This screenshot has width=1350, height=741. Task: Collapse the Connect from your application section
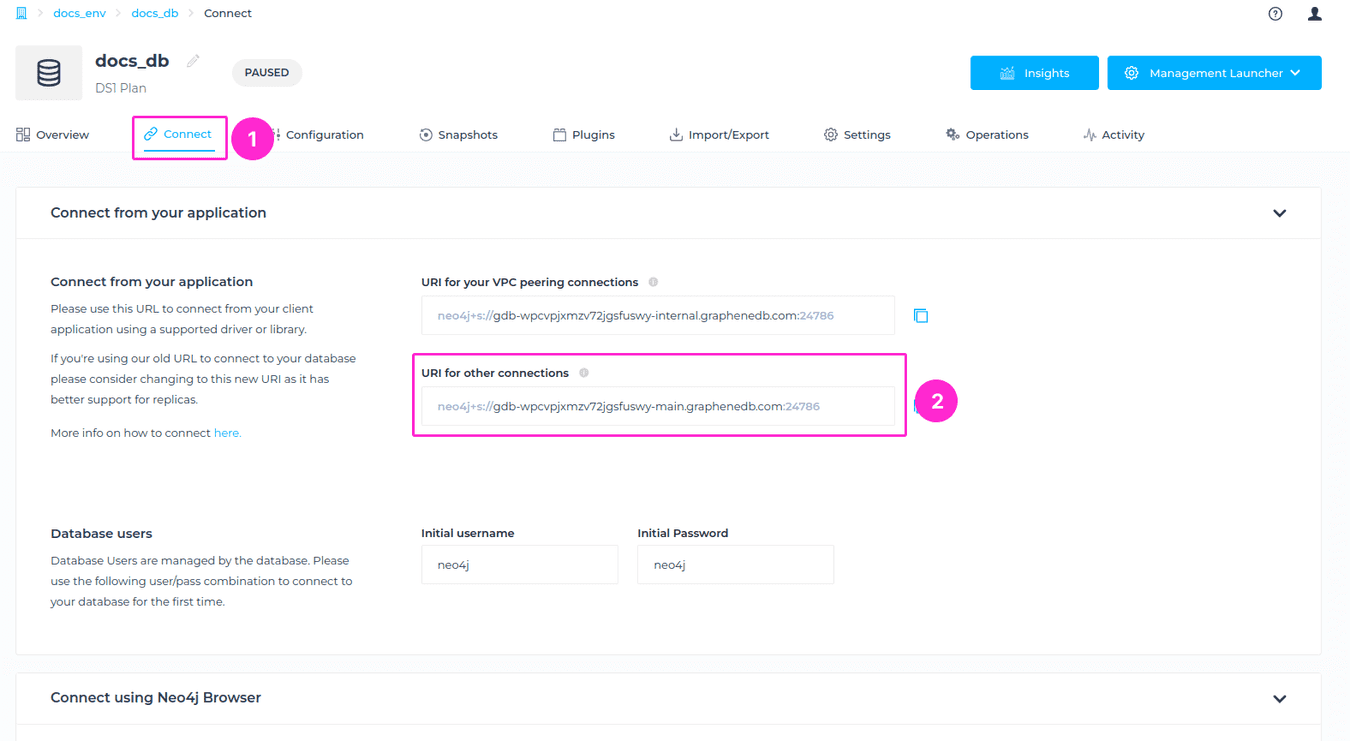point(1280,213)
